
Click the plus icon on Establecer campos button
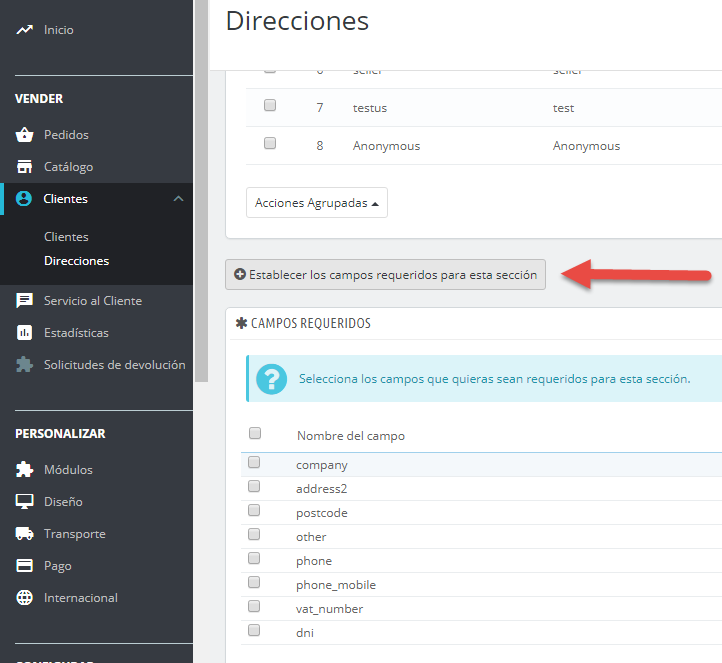tap(239, 274)
